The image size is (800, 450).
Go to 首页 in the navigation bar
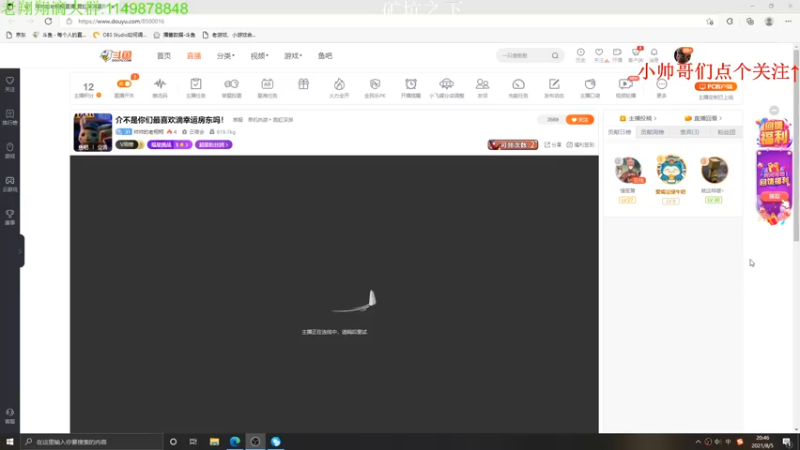click(x=164, y=56)
